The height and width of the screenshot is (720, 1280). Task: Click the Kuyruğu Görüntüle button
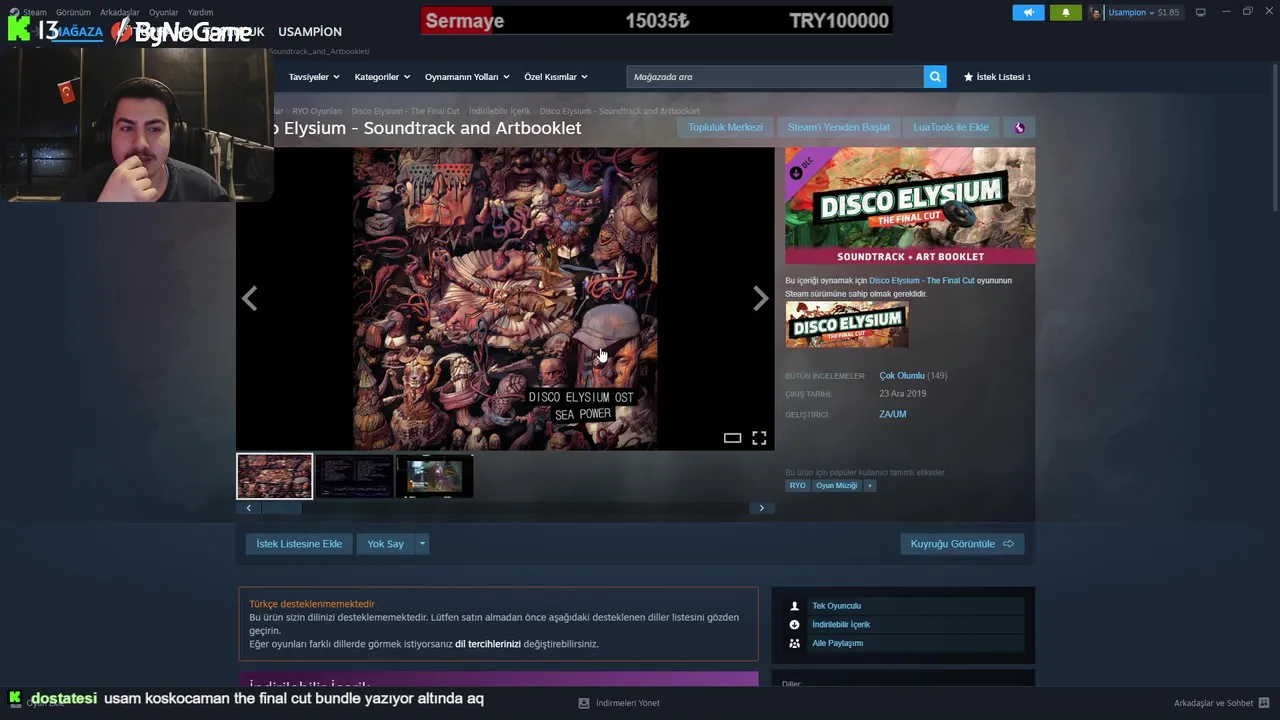(962, 544)
